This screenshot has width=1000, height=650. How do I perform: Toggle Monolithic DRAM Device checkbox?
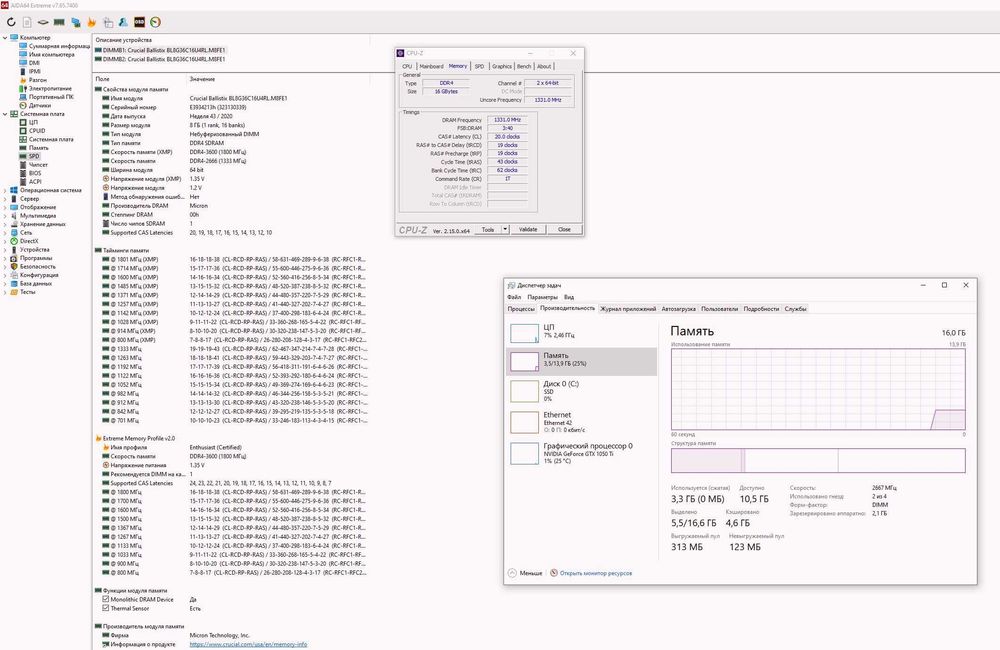pos(106,599)
